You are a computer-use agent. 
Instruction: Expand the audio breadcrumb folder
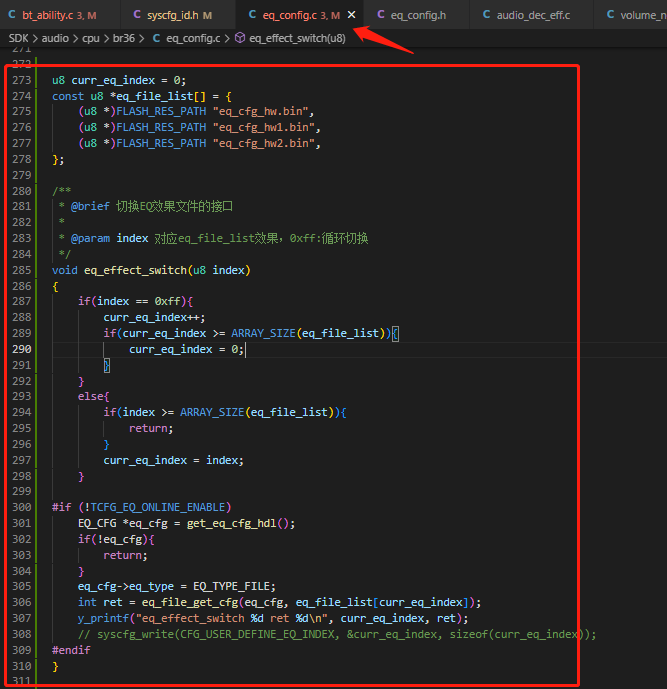pos(55,38)
